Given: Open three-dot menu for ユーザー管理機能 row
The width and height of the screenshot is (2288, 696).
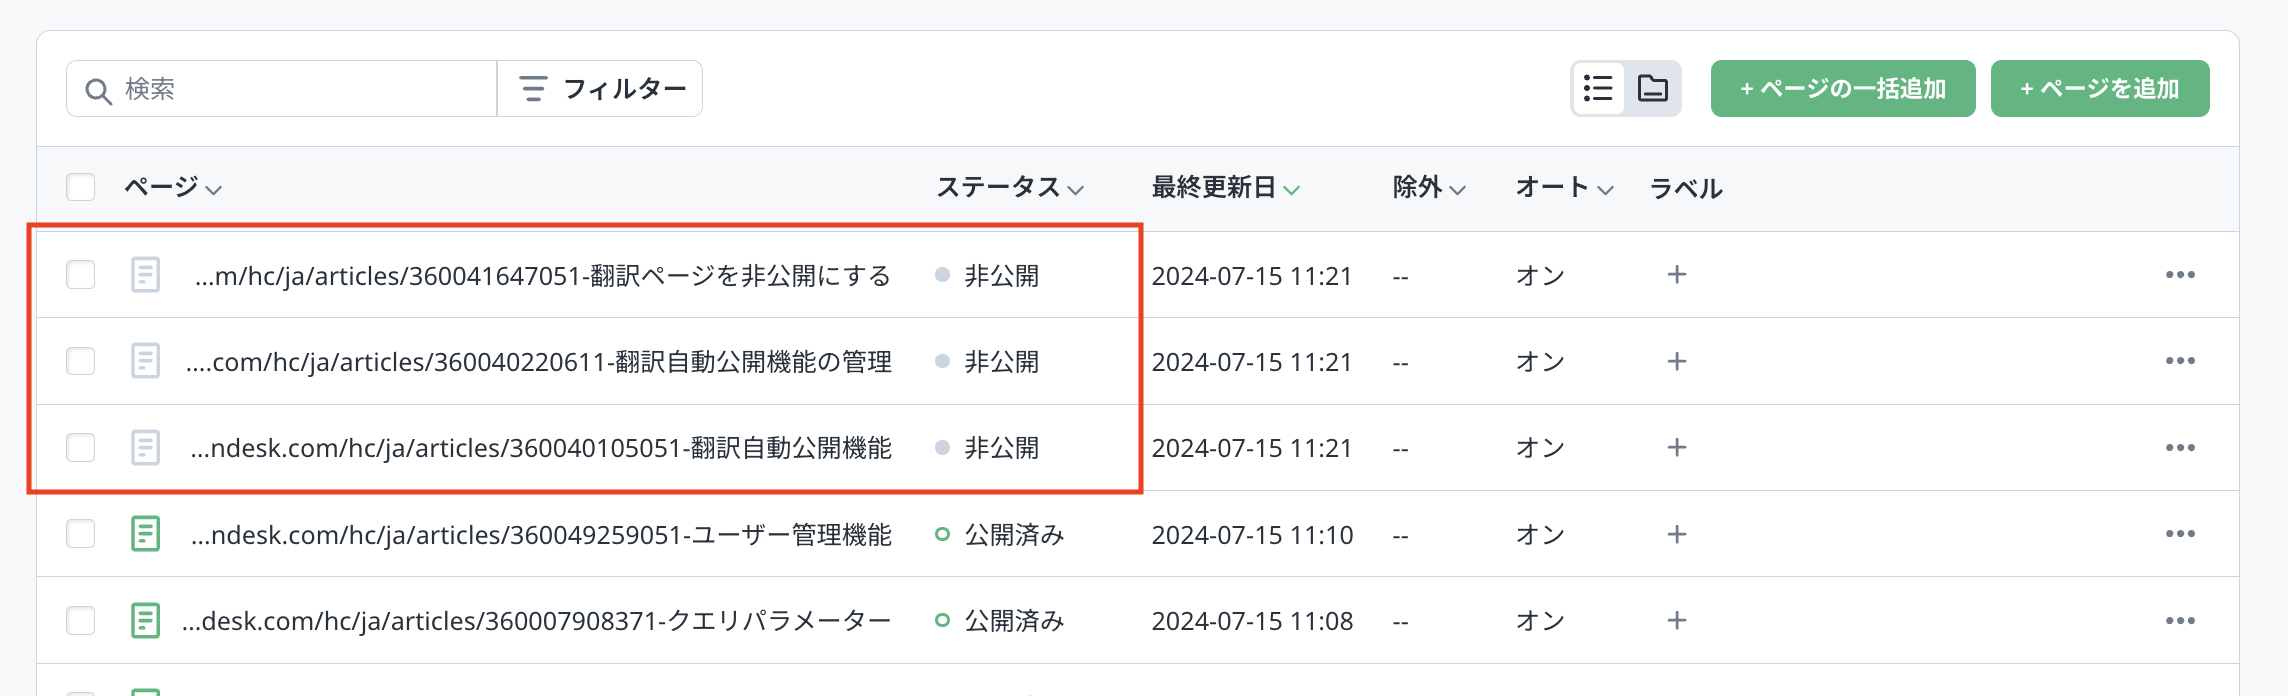Looking at the screenshot, I should point(2180,534).
